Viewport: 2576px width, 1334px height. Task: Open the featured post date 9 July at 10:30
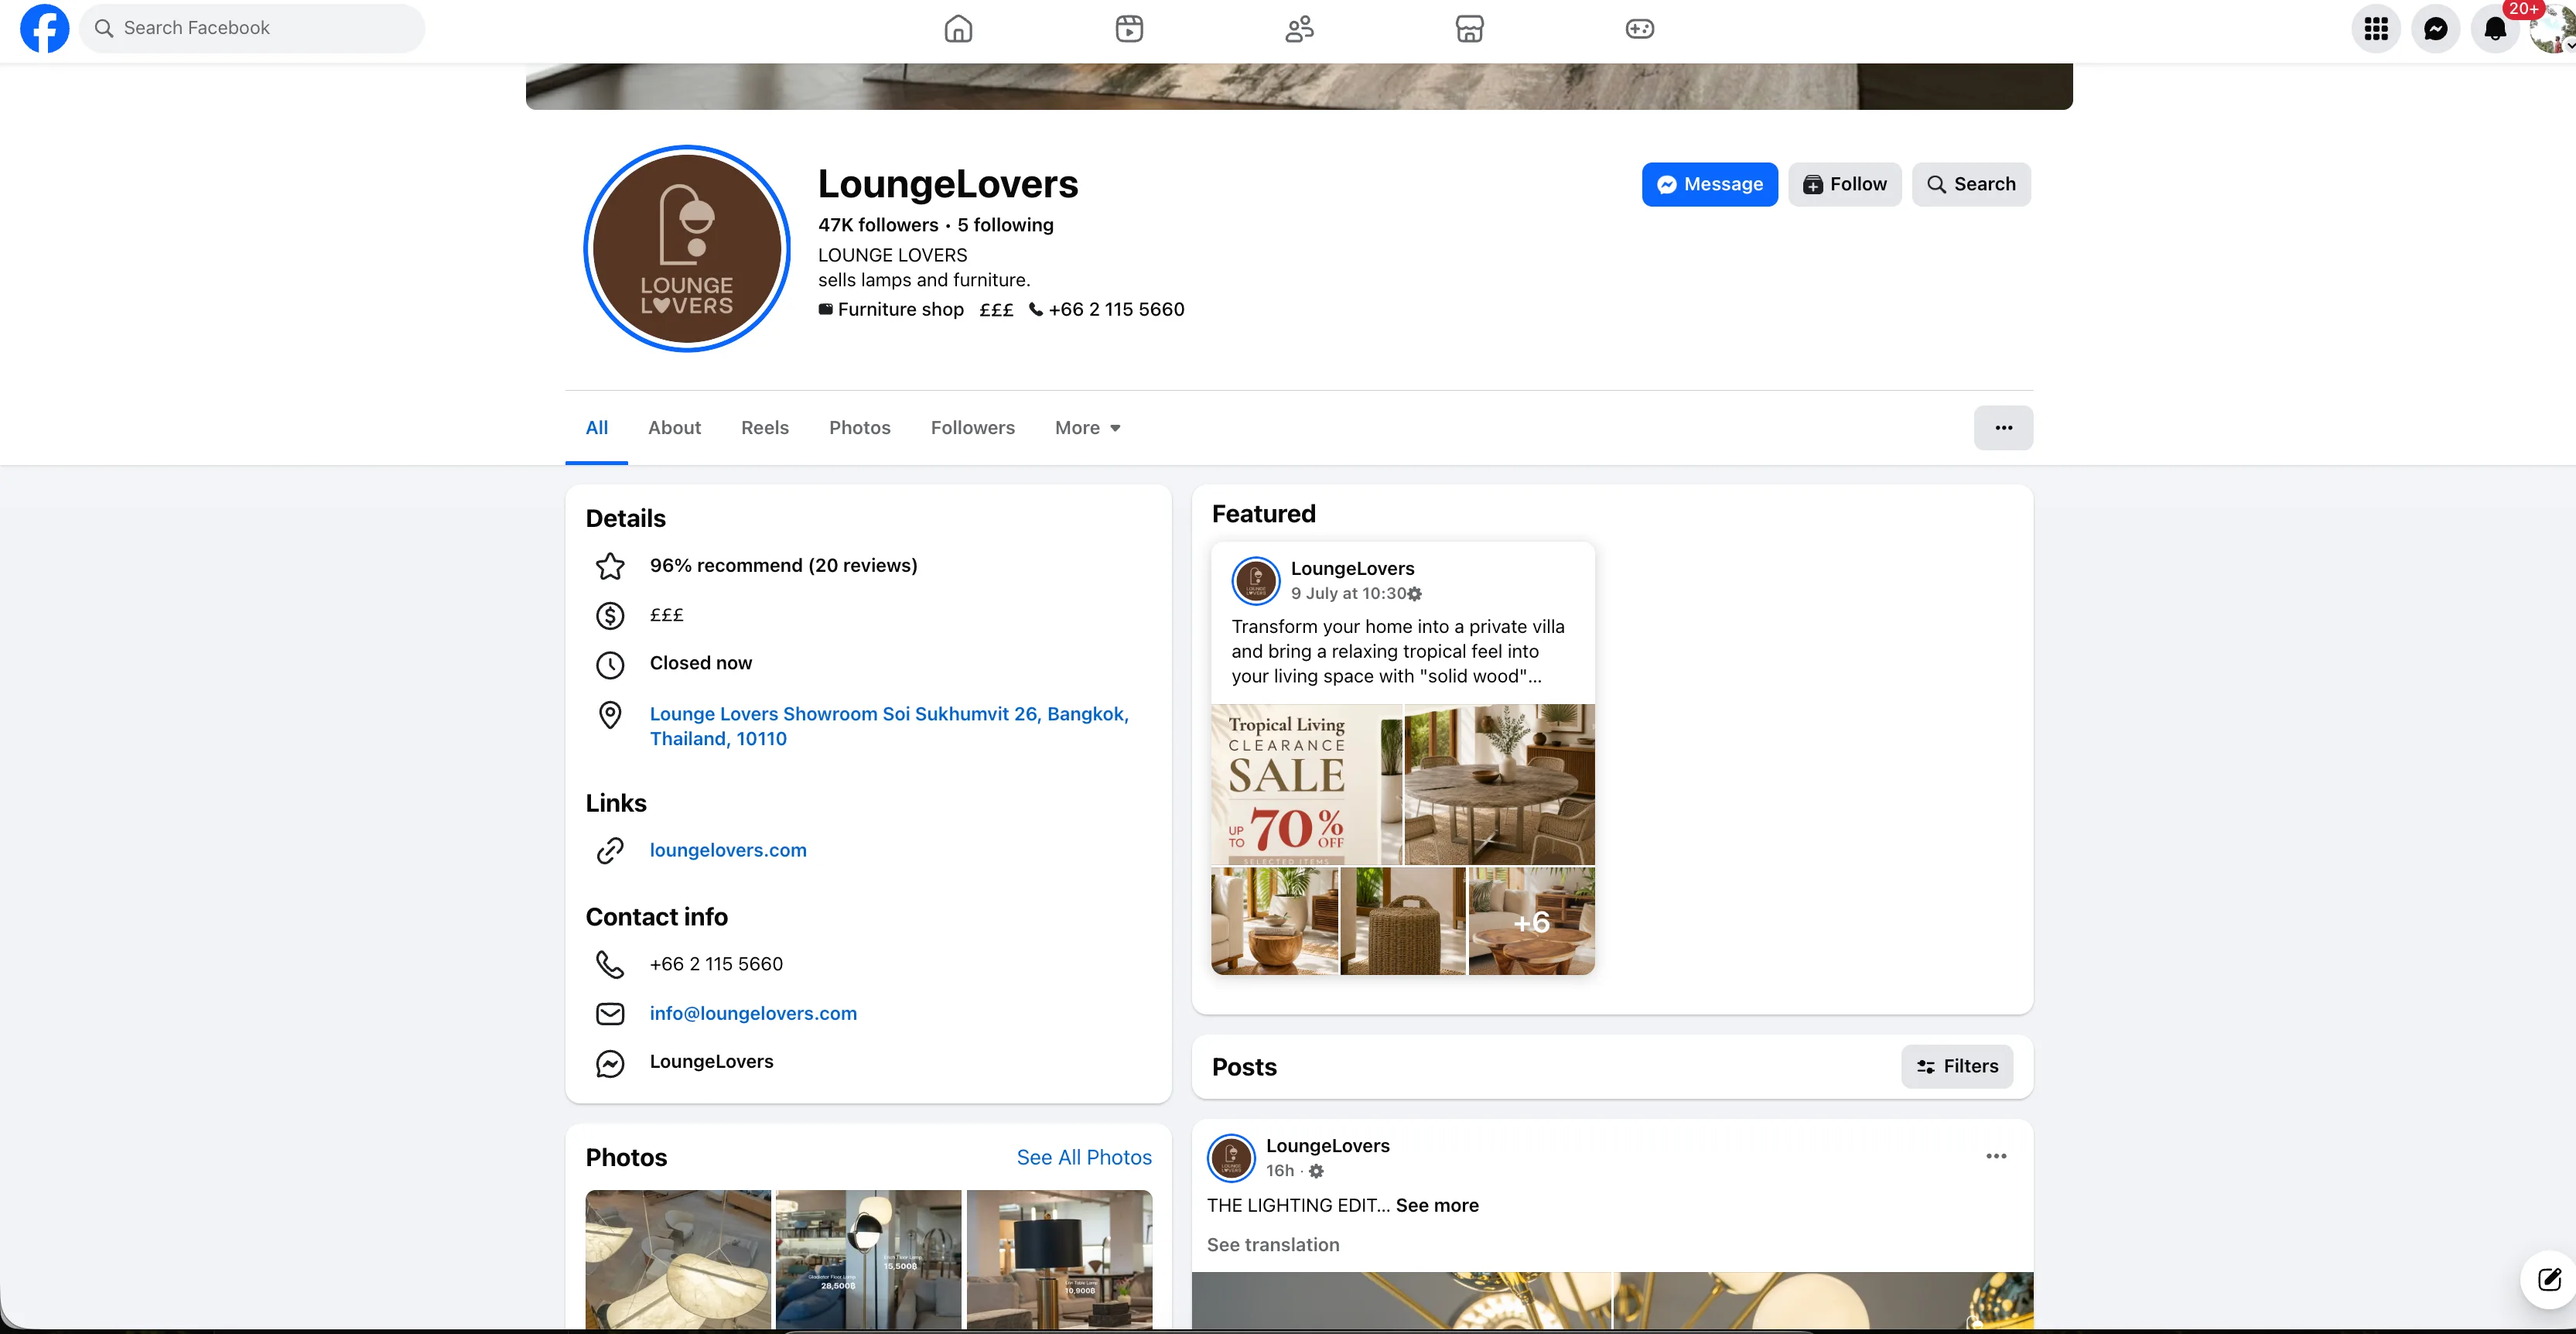click(1348, 593)
